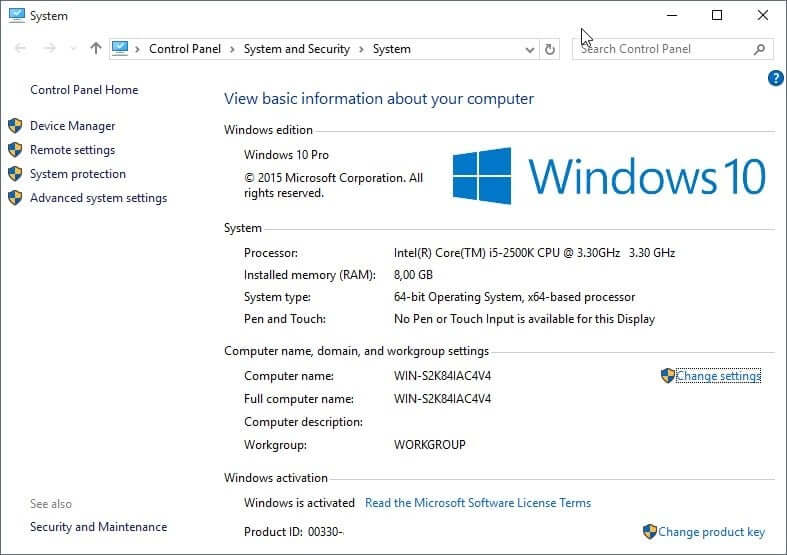This screenshot has width=787, height=555.
Task: Open Advanced system settings
Action: click(x=98, y=198)
